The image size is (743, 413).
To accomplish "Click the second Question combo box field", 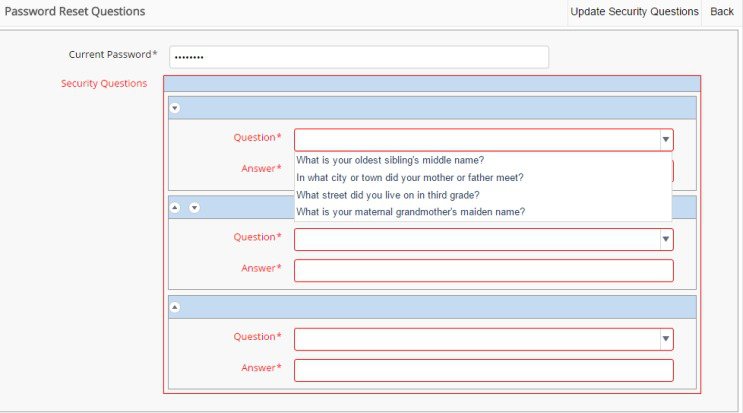I will 475,239.
